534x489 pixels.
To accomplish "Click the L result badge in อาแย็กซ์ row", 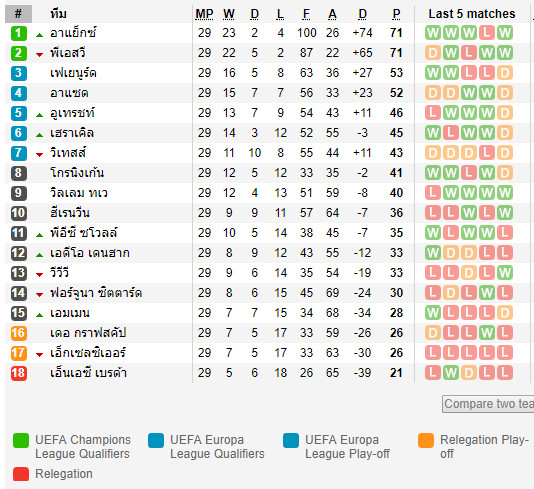I will [x=487, y=33].
